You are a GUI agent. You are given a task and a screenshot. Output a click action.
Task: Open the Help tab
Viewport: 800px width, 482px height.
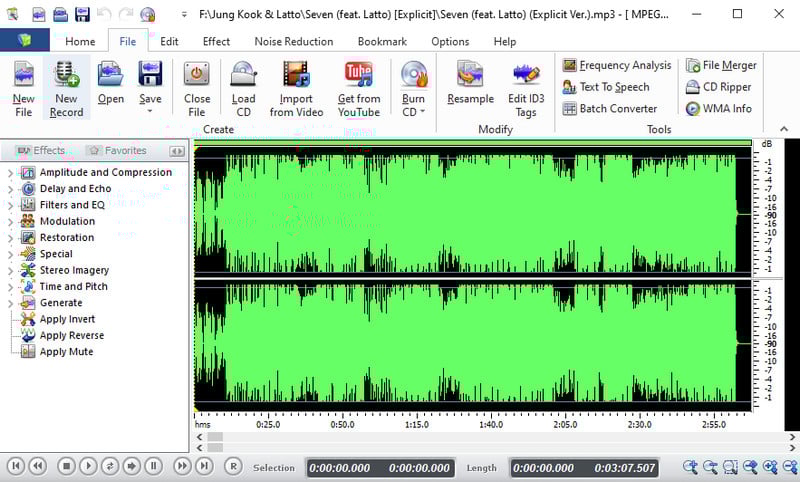(x=505, y=41)
